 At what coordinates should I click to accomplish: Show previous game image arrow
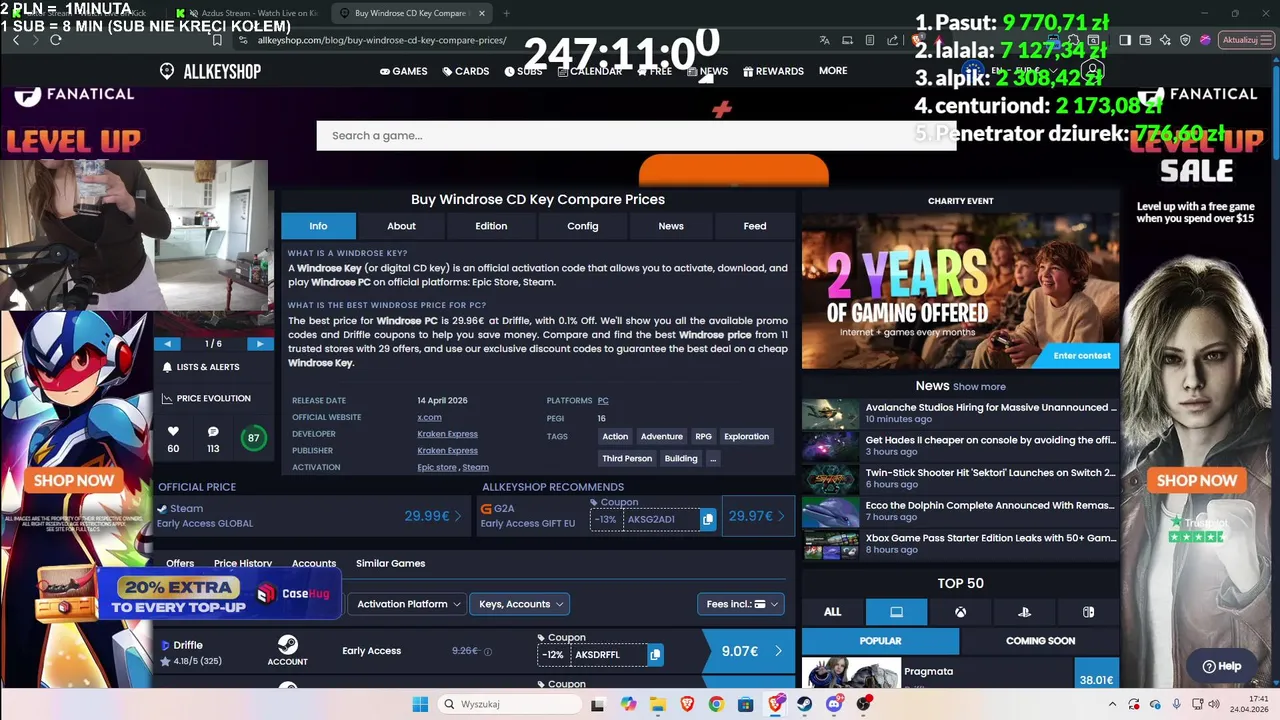point(167,344)
